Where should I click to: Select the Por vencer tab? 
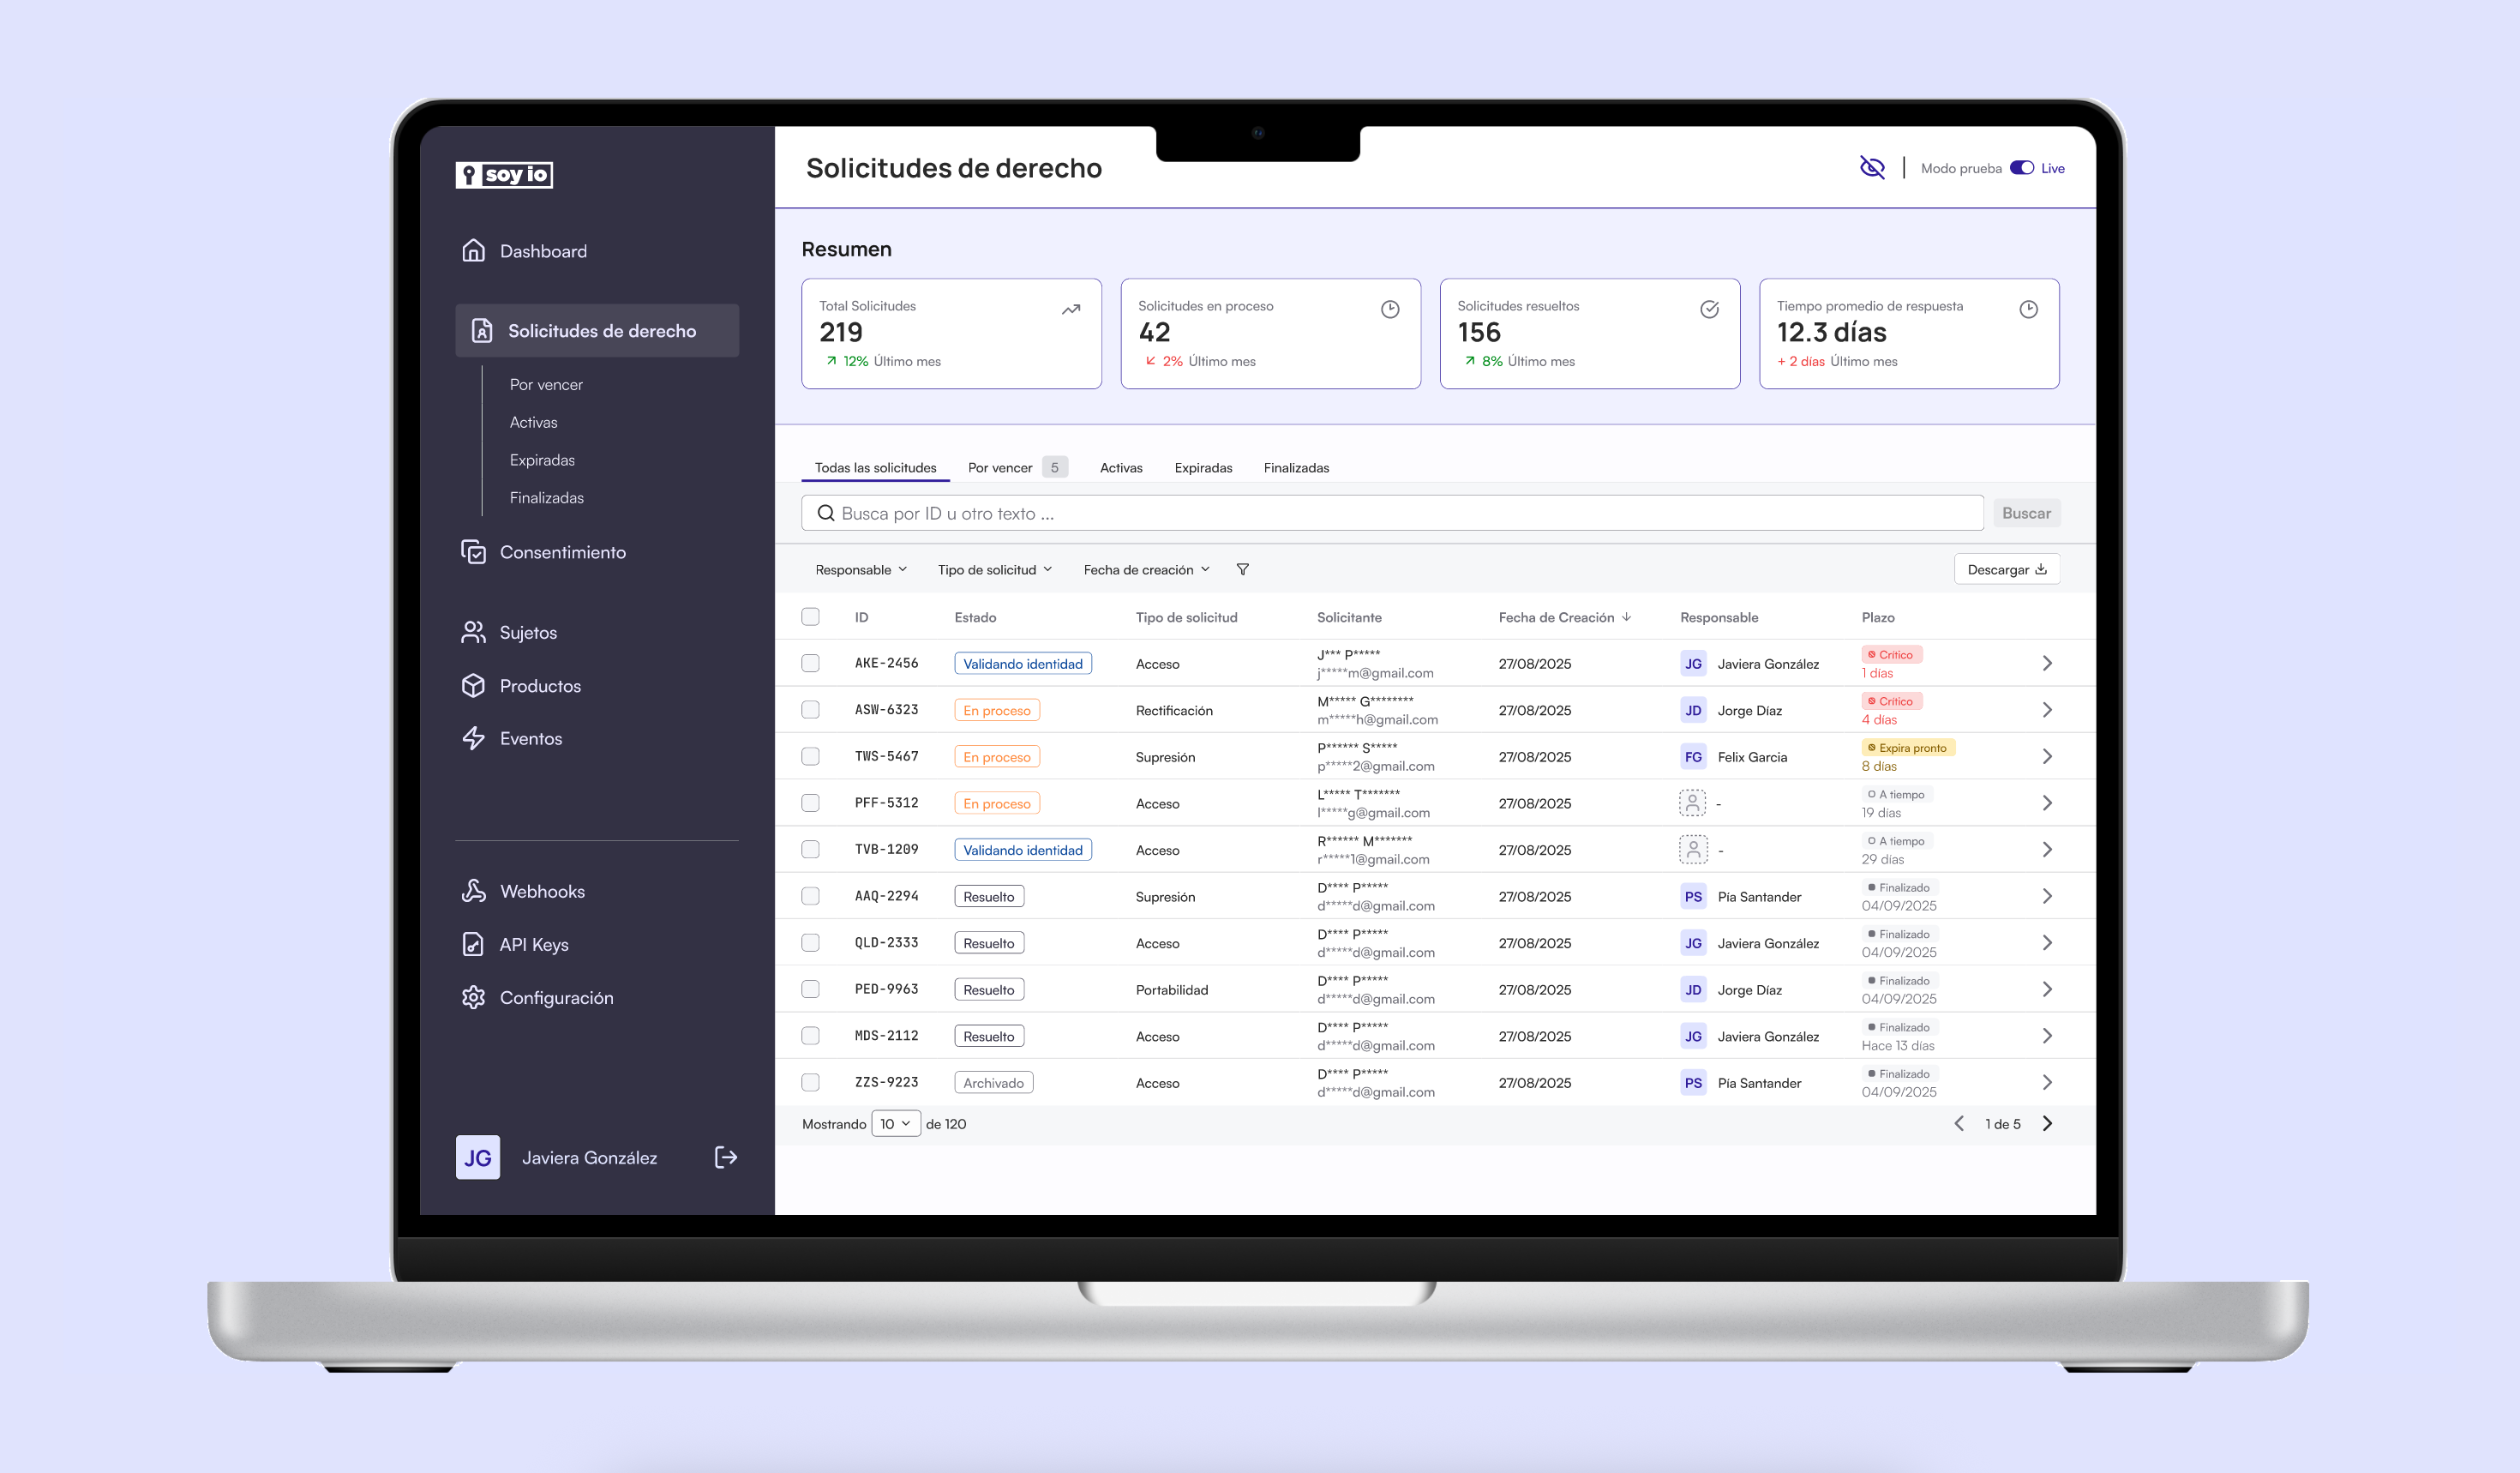coord(1000,467)
